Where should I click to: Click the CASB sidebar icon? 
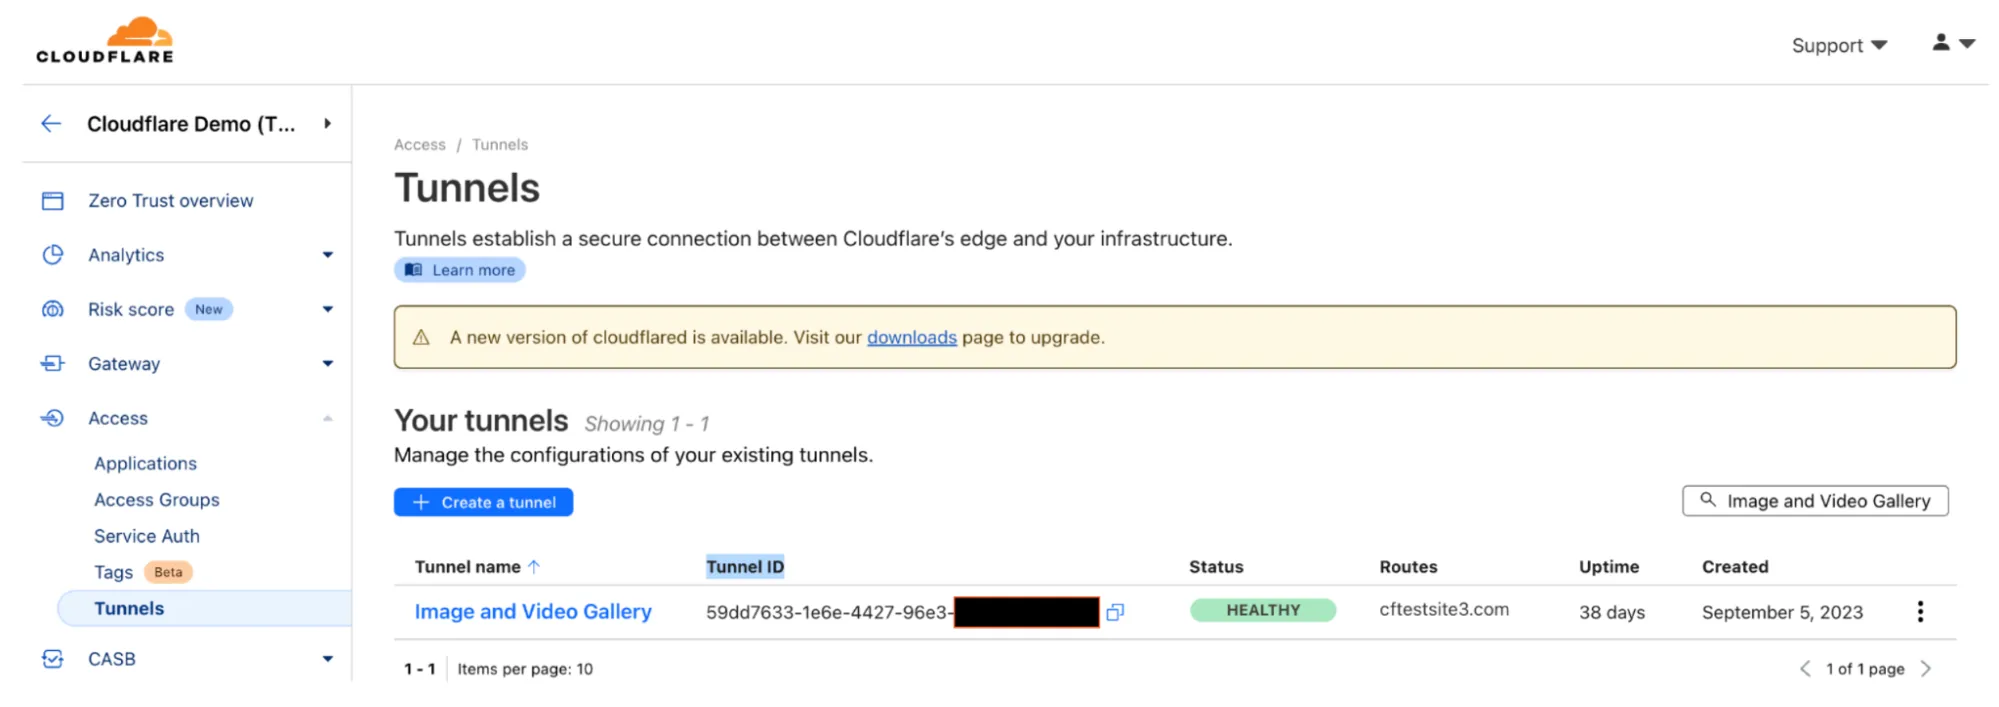click(54, 658)
